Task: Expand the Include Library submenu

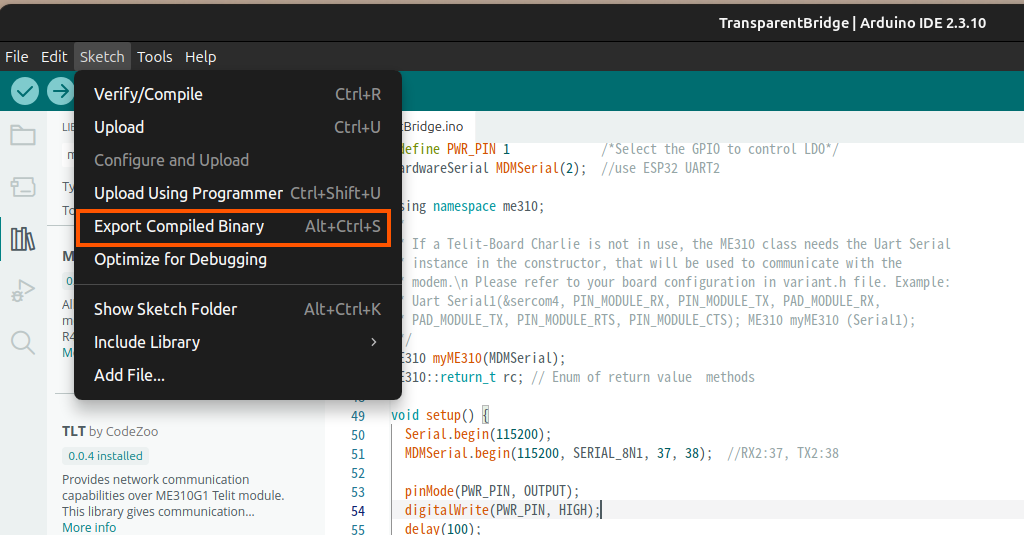Action: click(x=238, y=342)
